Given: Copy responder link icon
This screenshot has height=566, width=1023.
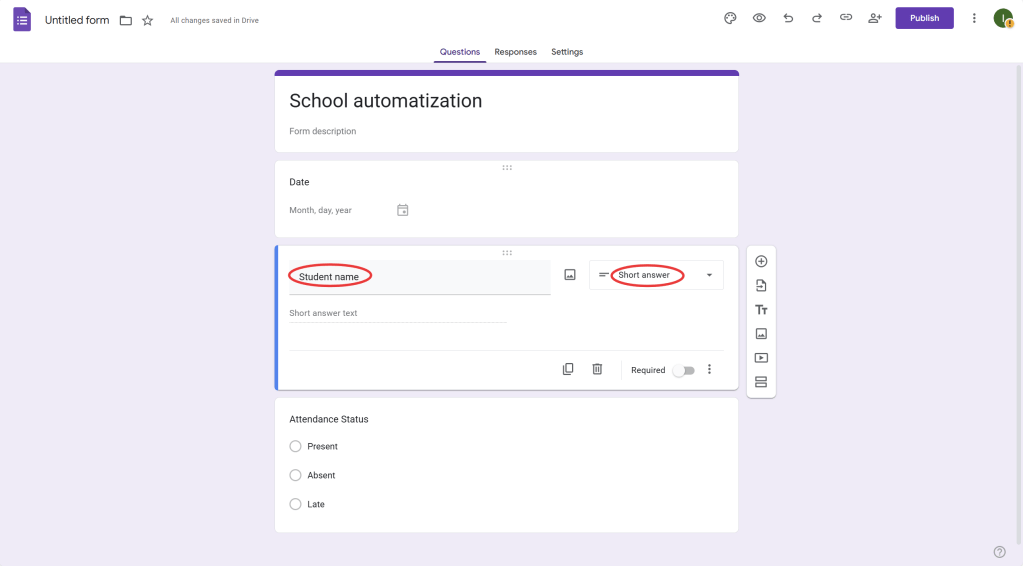Looking at the screenshot, I should [846, 18].
